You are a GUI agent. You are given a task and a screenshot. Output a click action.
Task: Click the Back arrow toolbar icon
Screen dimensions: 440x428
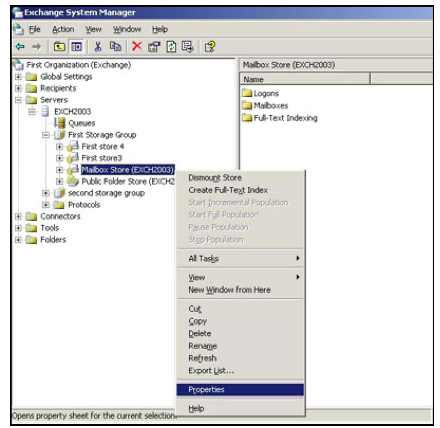[20, 47]
